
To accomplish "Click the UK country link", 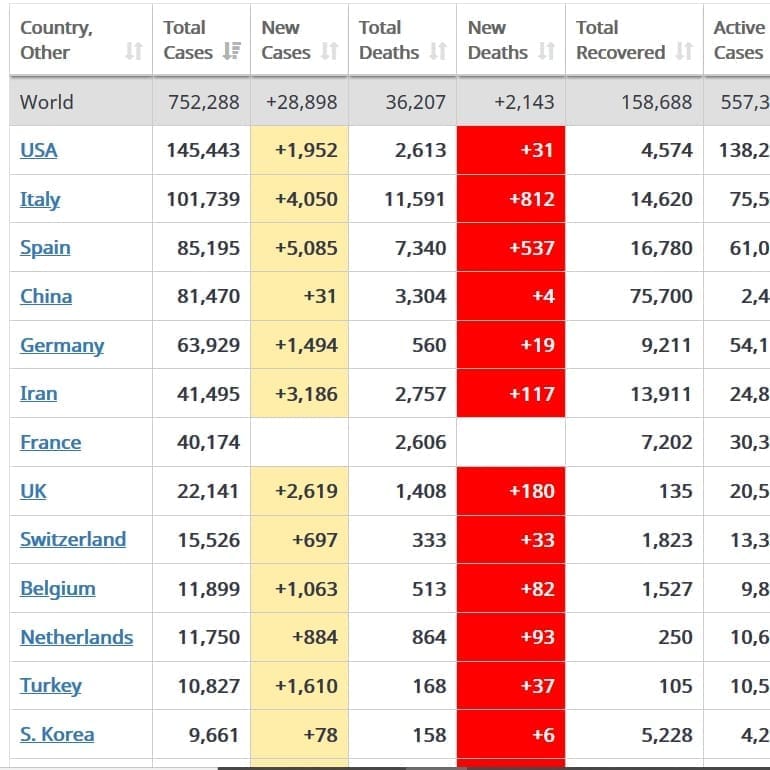I will (33, 491).
